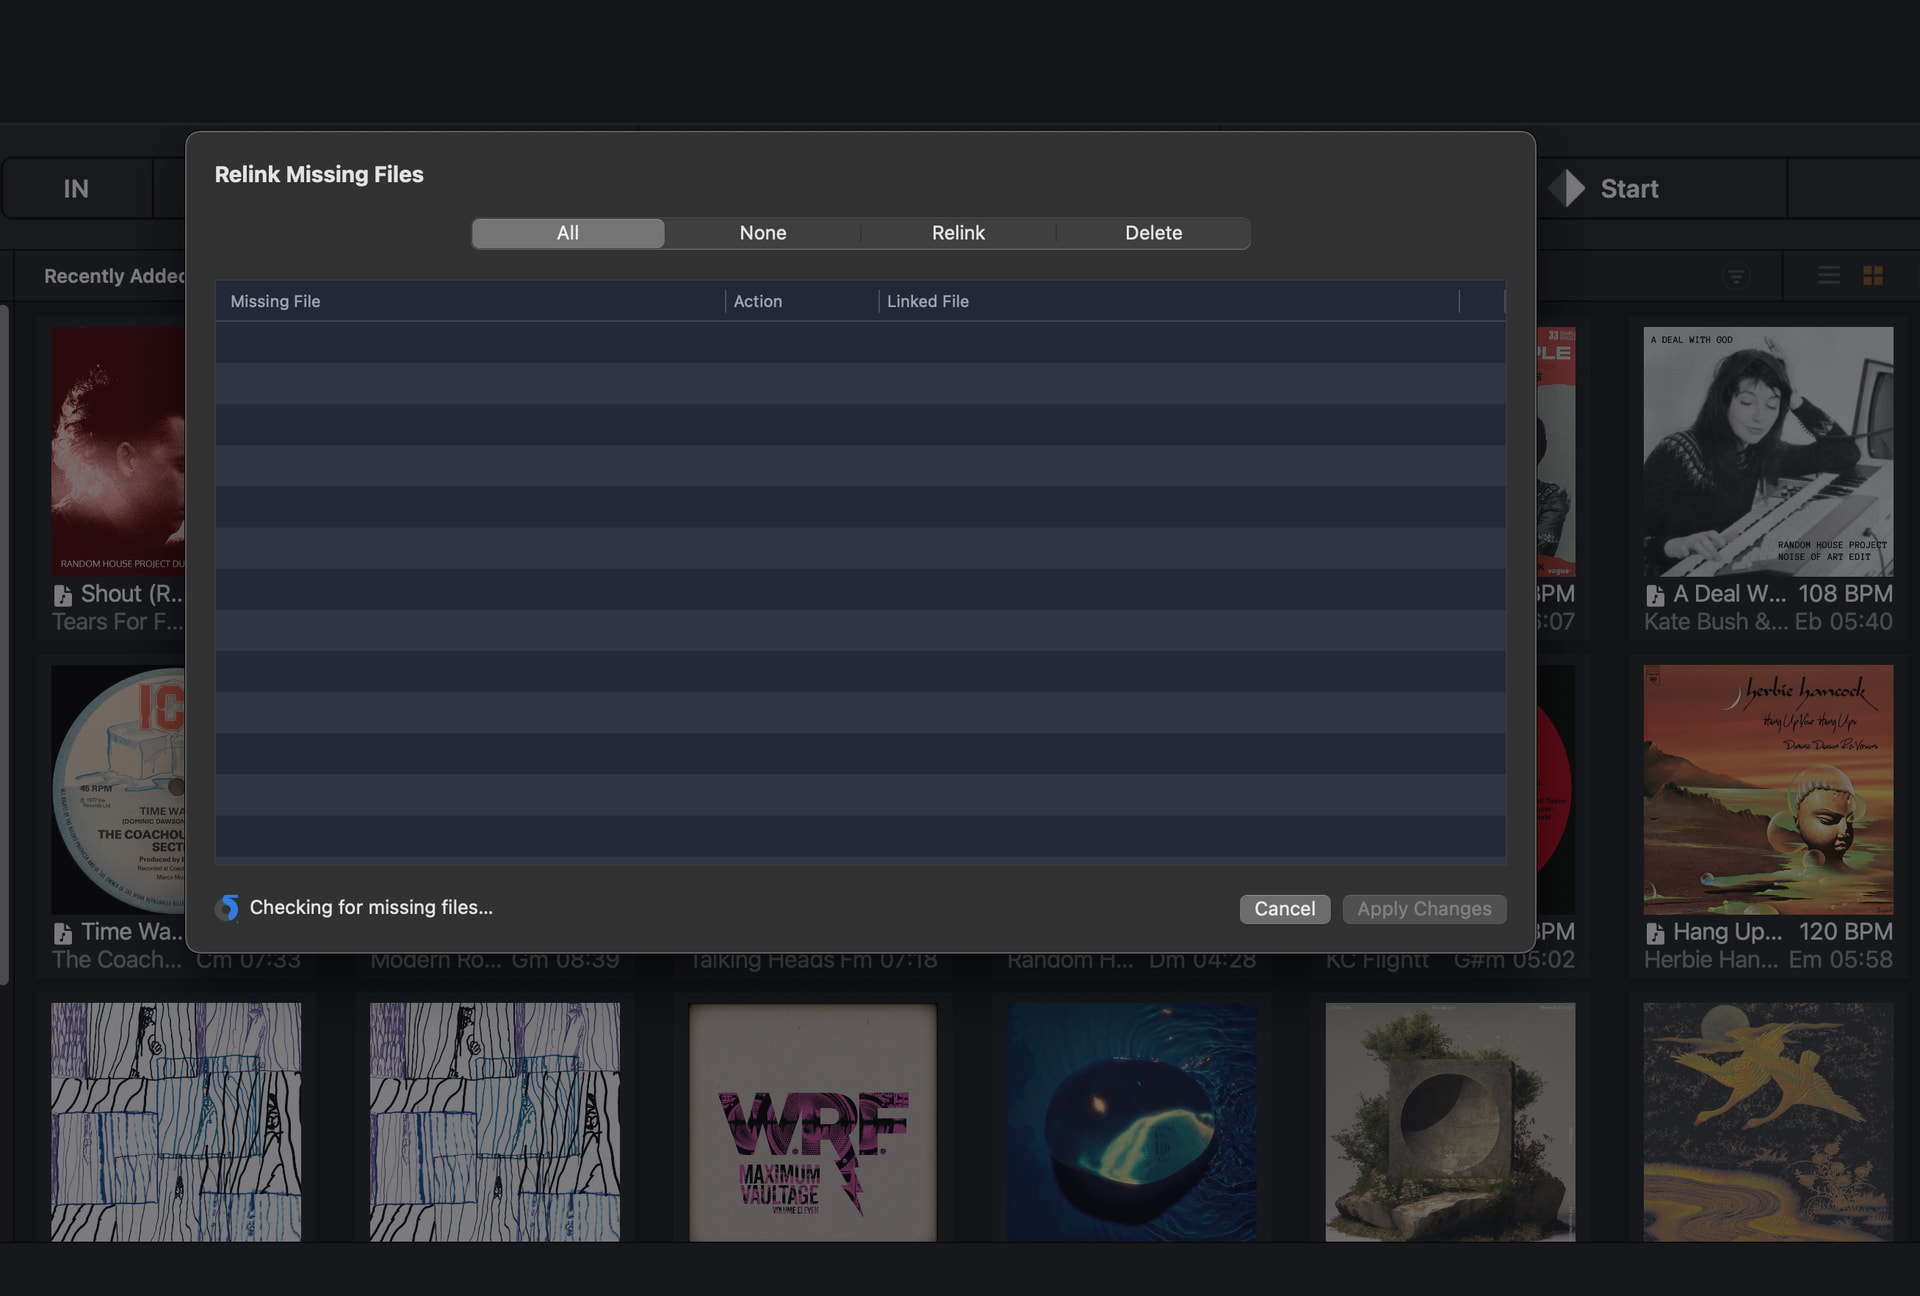Click file icon next to Hang Up...
The width and height of the screenshot is (1920, 1296).
pos(1655,933)
